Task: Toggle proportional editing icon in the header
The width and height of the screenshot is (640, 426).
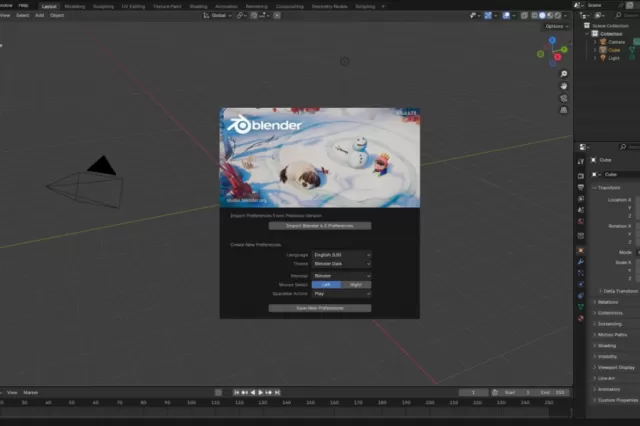Action: coord(277,16)
